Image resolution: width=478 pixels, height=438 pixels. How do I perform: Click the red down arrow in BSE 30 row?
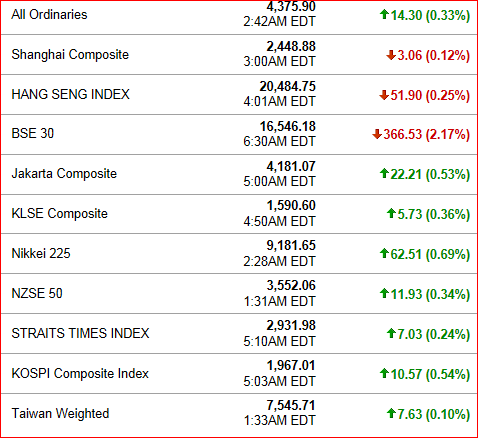pos(377,134)
